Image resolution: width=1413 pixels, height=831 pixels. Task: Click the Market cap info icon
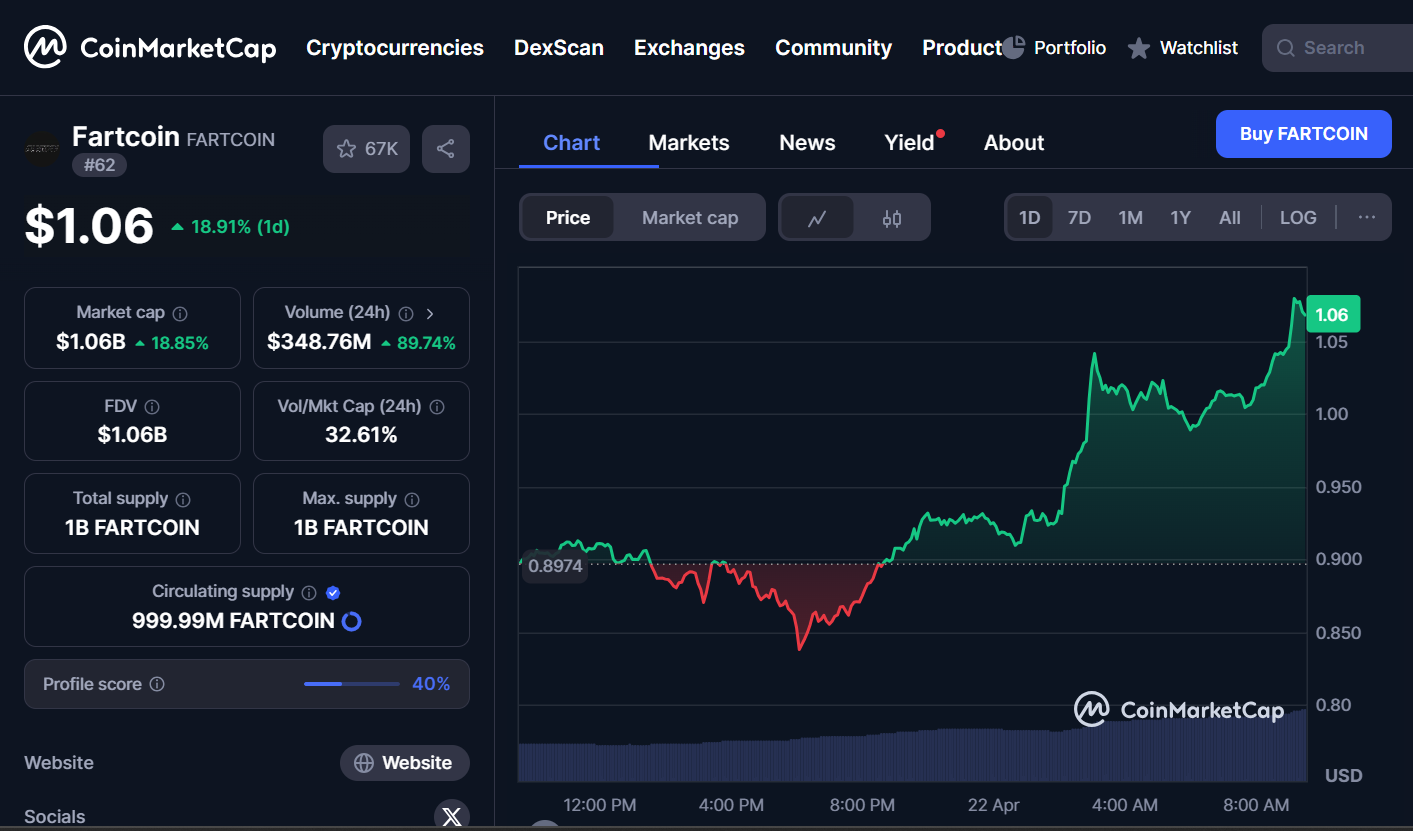click(x=180, y=312)
